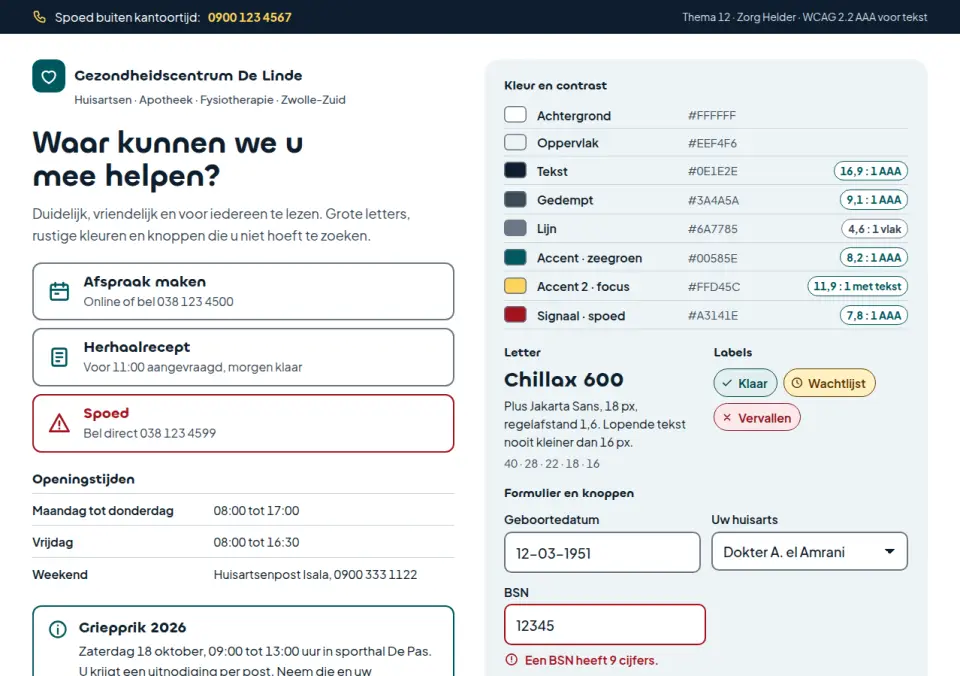Call the urgent number 0900 123 4567
This screenshot has width=960, height=676.
click(250, 17)
